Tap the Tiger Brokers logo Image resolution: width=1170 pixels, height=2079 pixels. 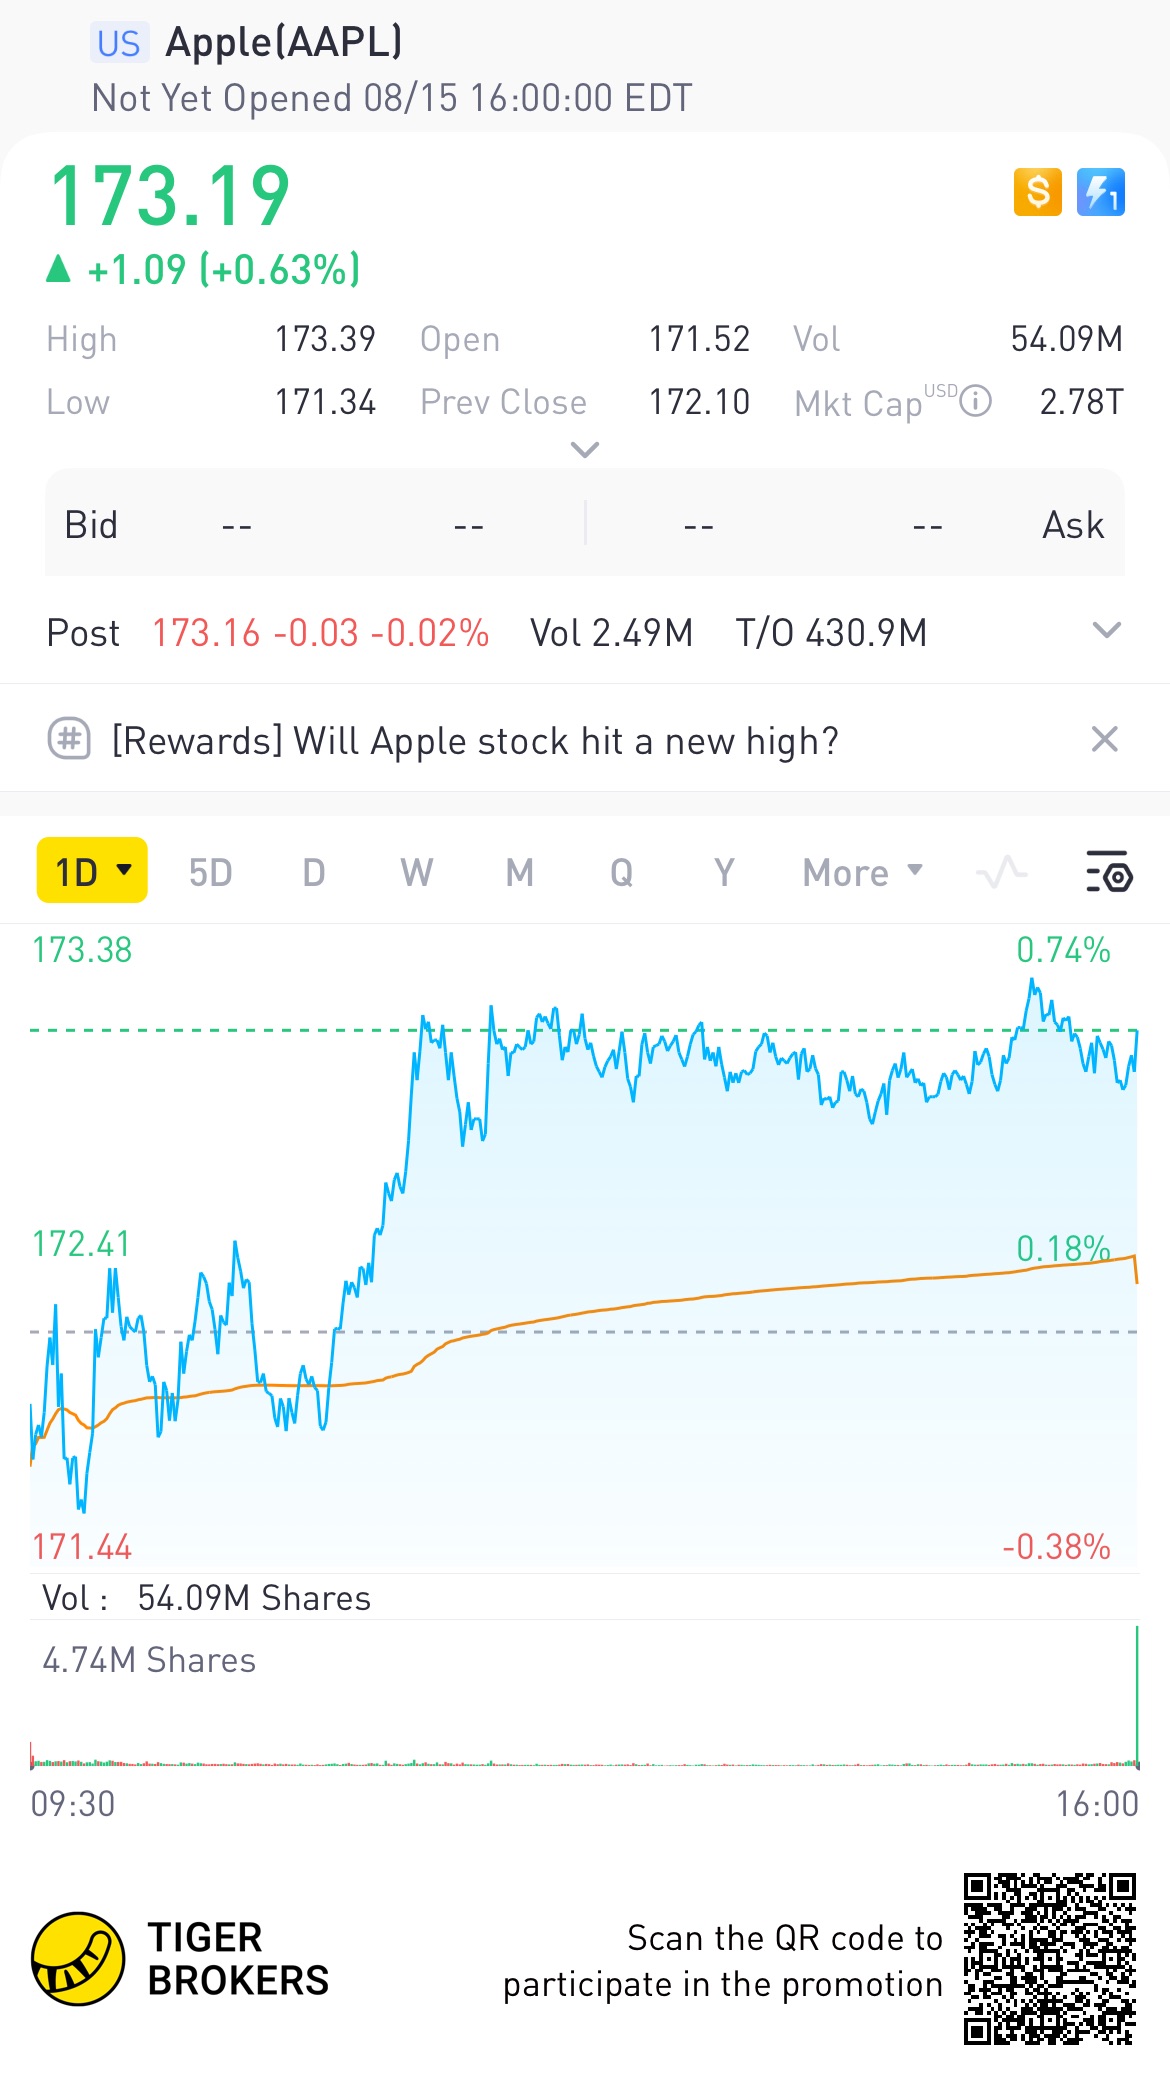78,1959
